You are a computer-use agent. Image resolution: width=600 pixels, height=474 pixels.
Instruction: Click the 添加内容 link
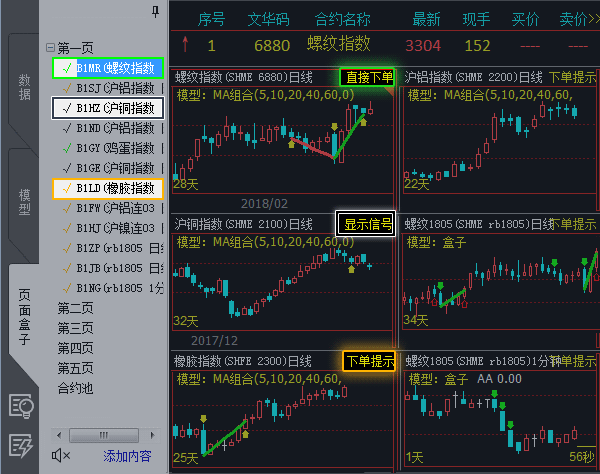[127, 456]
